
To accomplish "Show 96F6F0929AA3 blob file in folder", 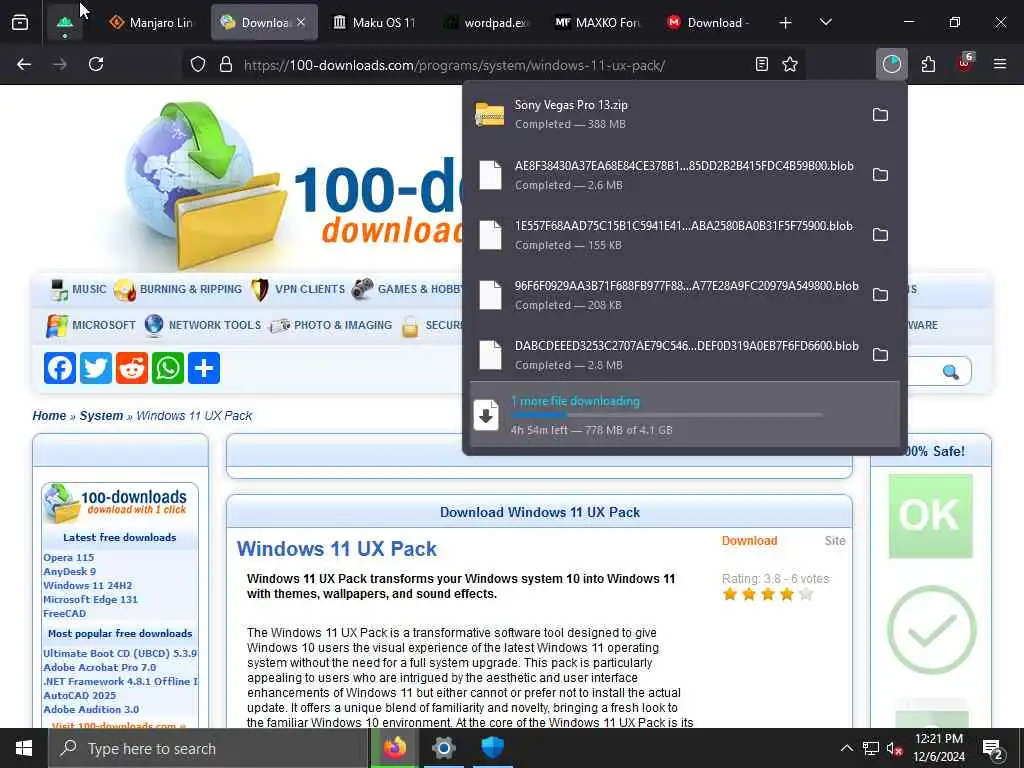I will pos(880,295).
